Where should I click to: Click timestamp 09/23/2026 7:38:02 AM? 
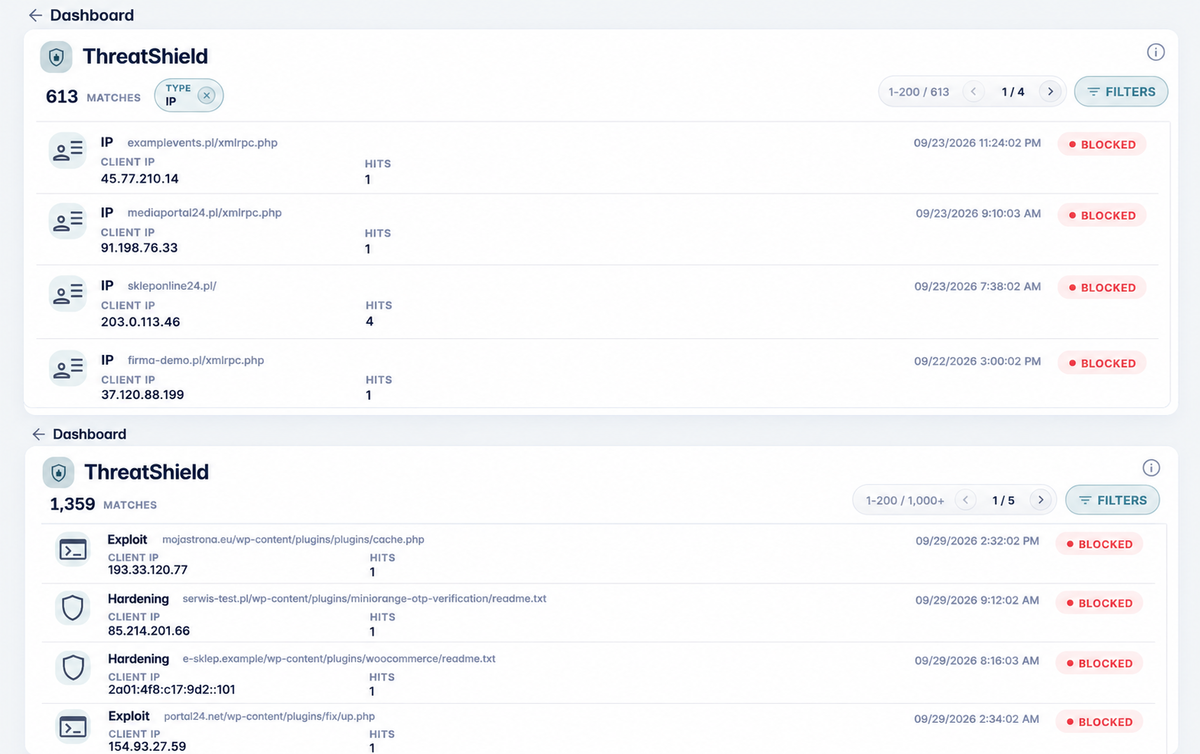[977, 287]
